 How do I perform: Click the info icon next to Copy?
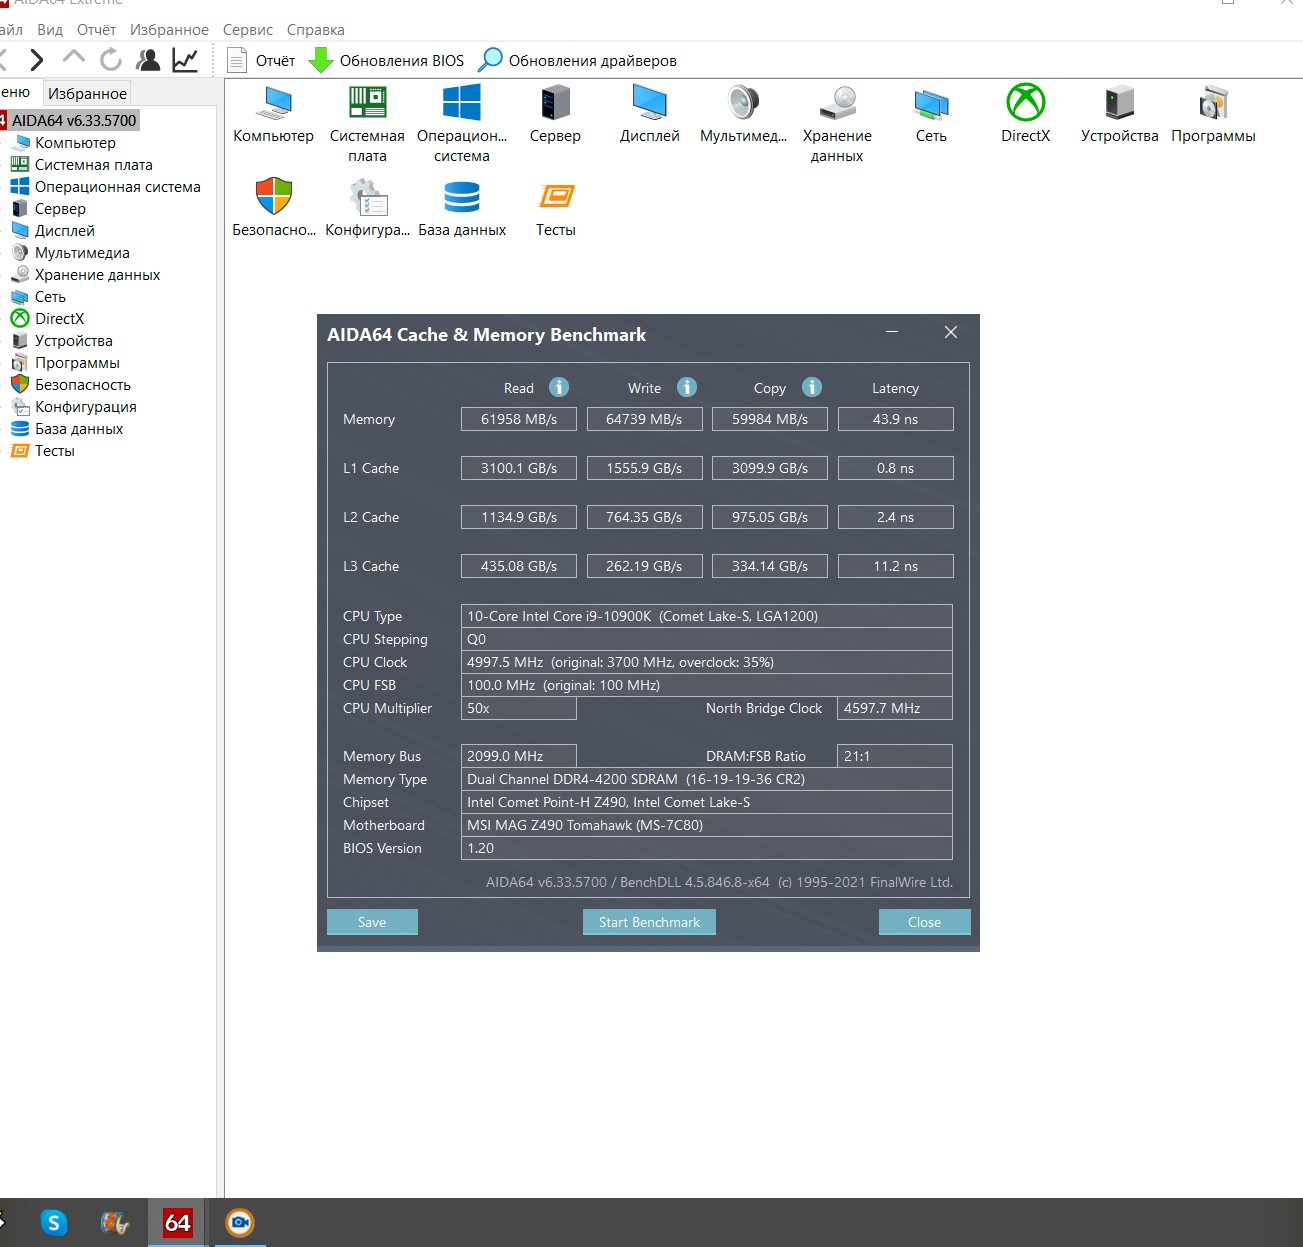pos(812,387)
